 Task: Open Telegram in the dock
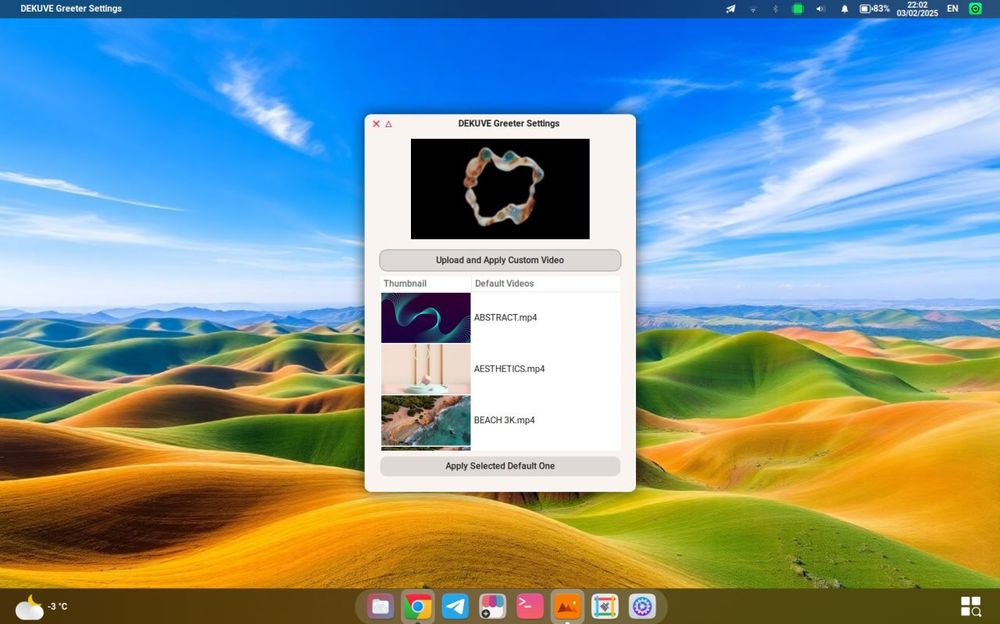pyautogui.click(x=455, y=606)
